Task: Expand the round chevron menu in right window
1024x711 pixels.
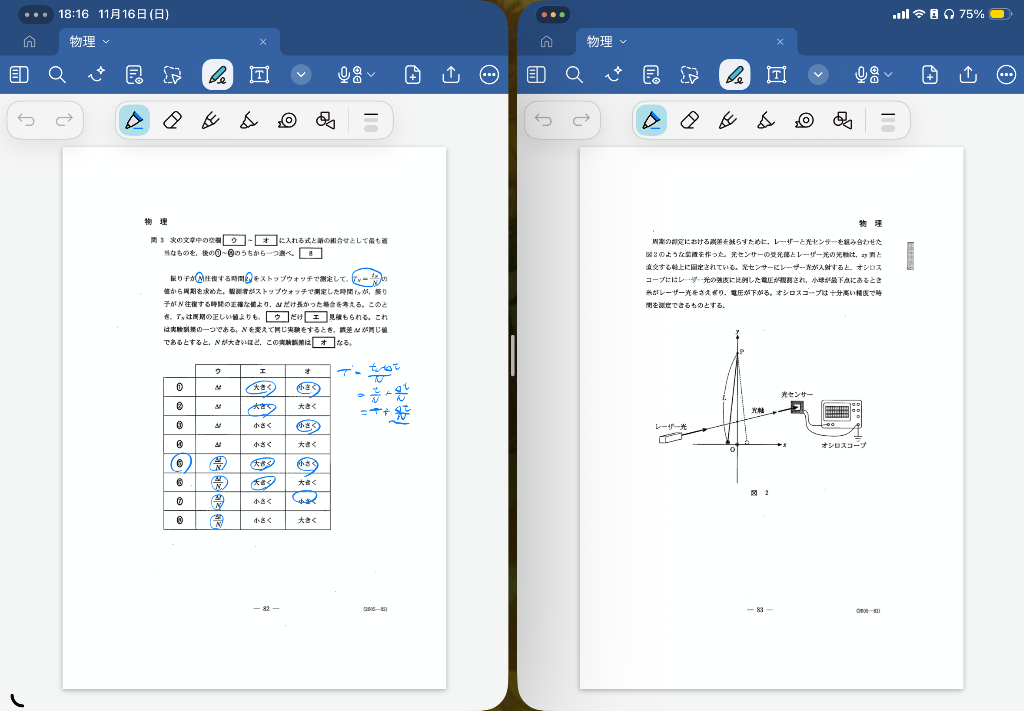Action: click(x=818, y=75)
